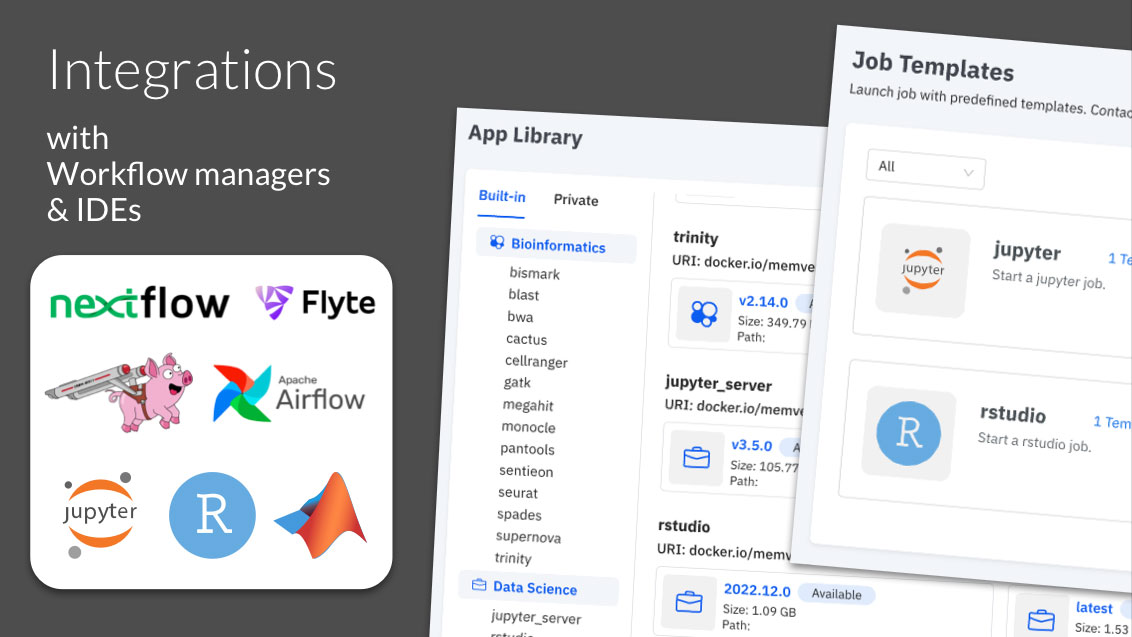
Task: Click the Flyte logo
Action: [x=315, y=303]
